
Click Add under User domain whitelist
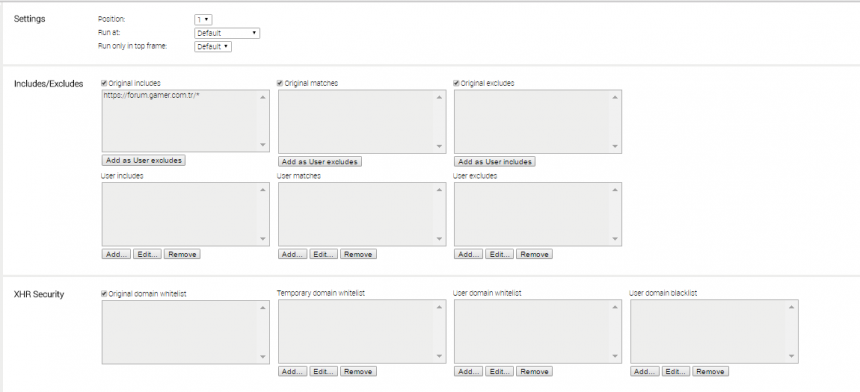(468, 372)
